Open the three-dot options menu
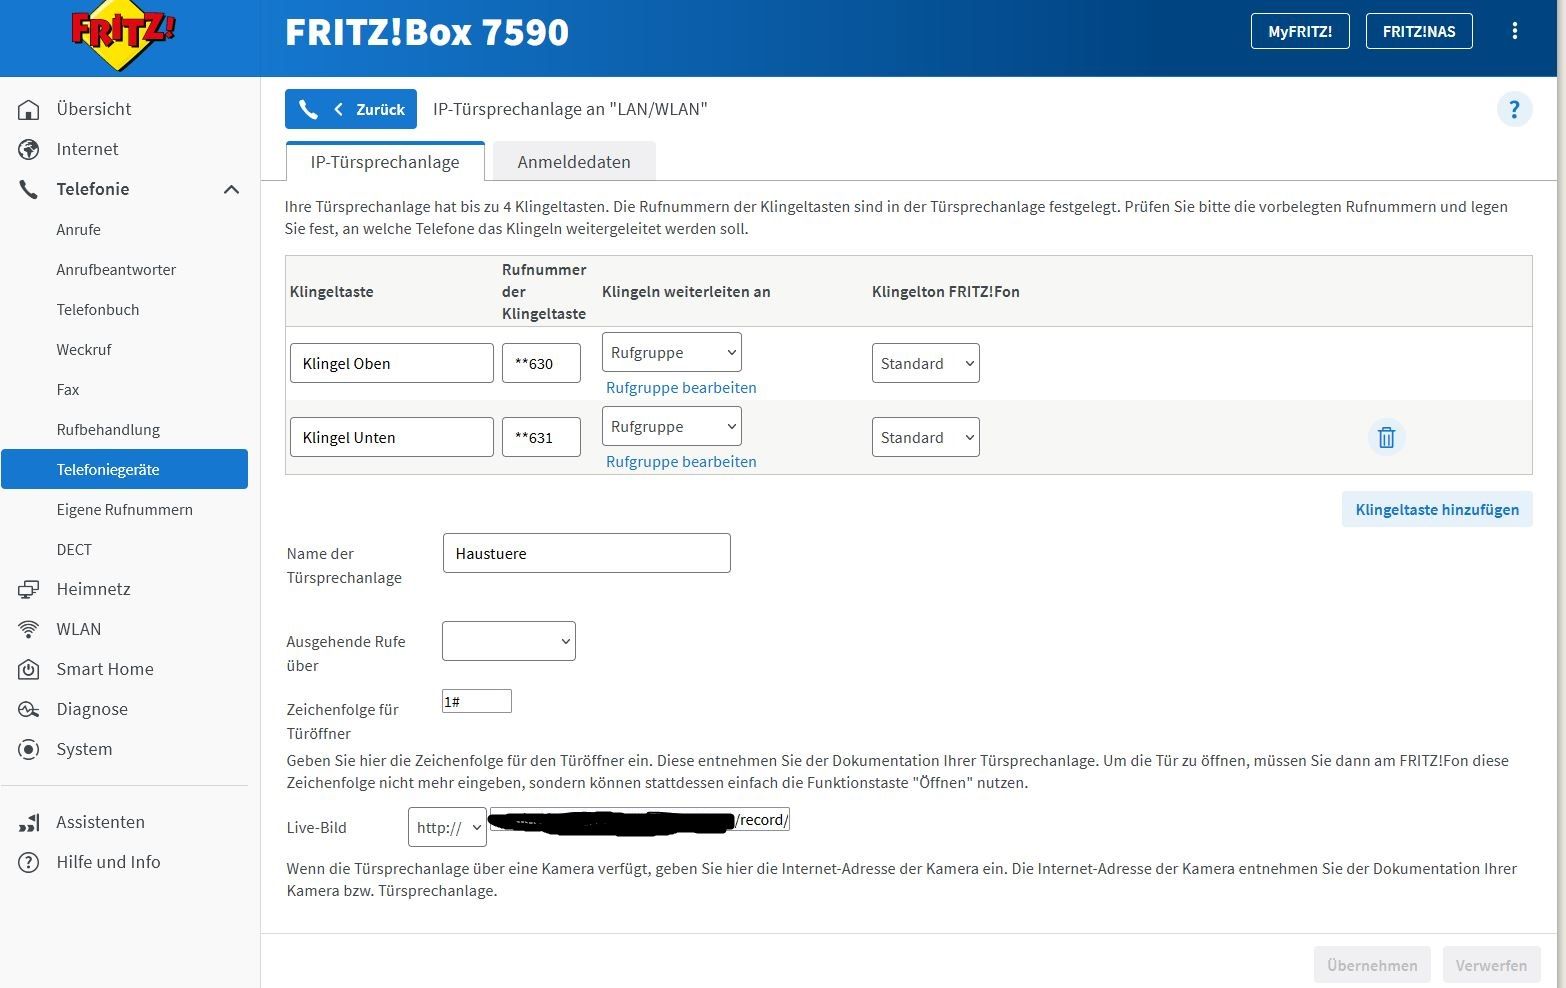This screenshot has width=1566, height=988. pos(1515,31)
